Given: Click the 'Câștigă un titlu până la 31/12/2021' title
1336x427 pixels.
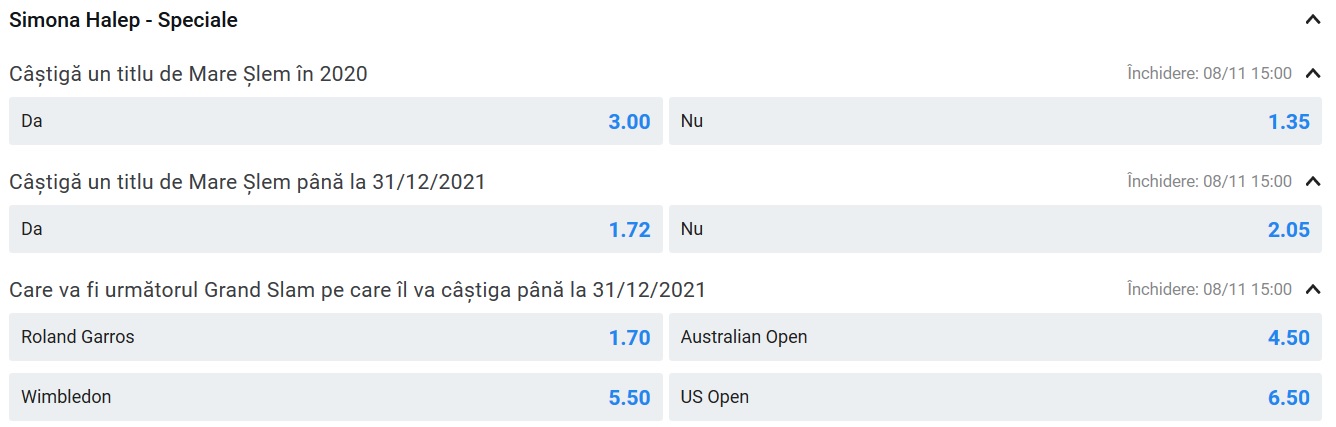Looking at the screenshot, I should pos(248,181).
